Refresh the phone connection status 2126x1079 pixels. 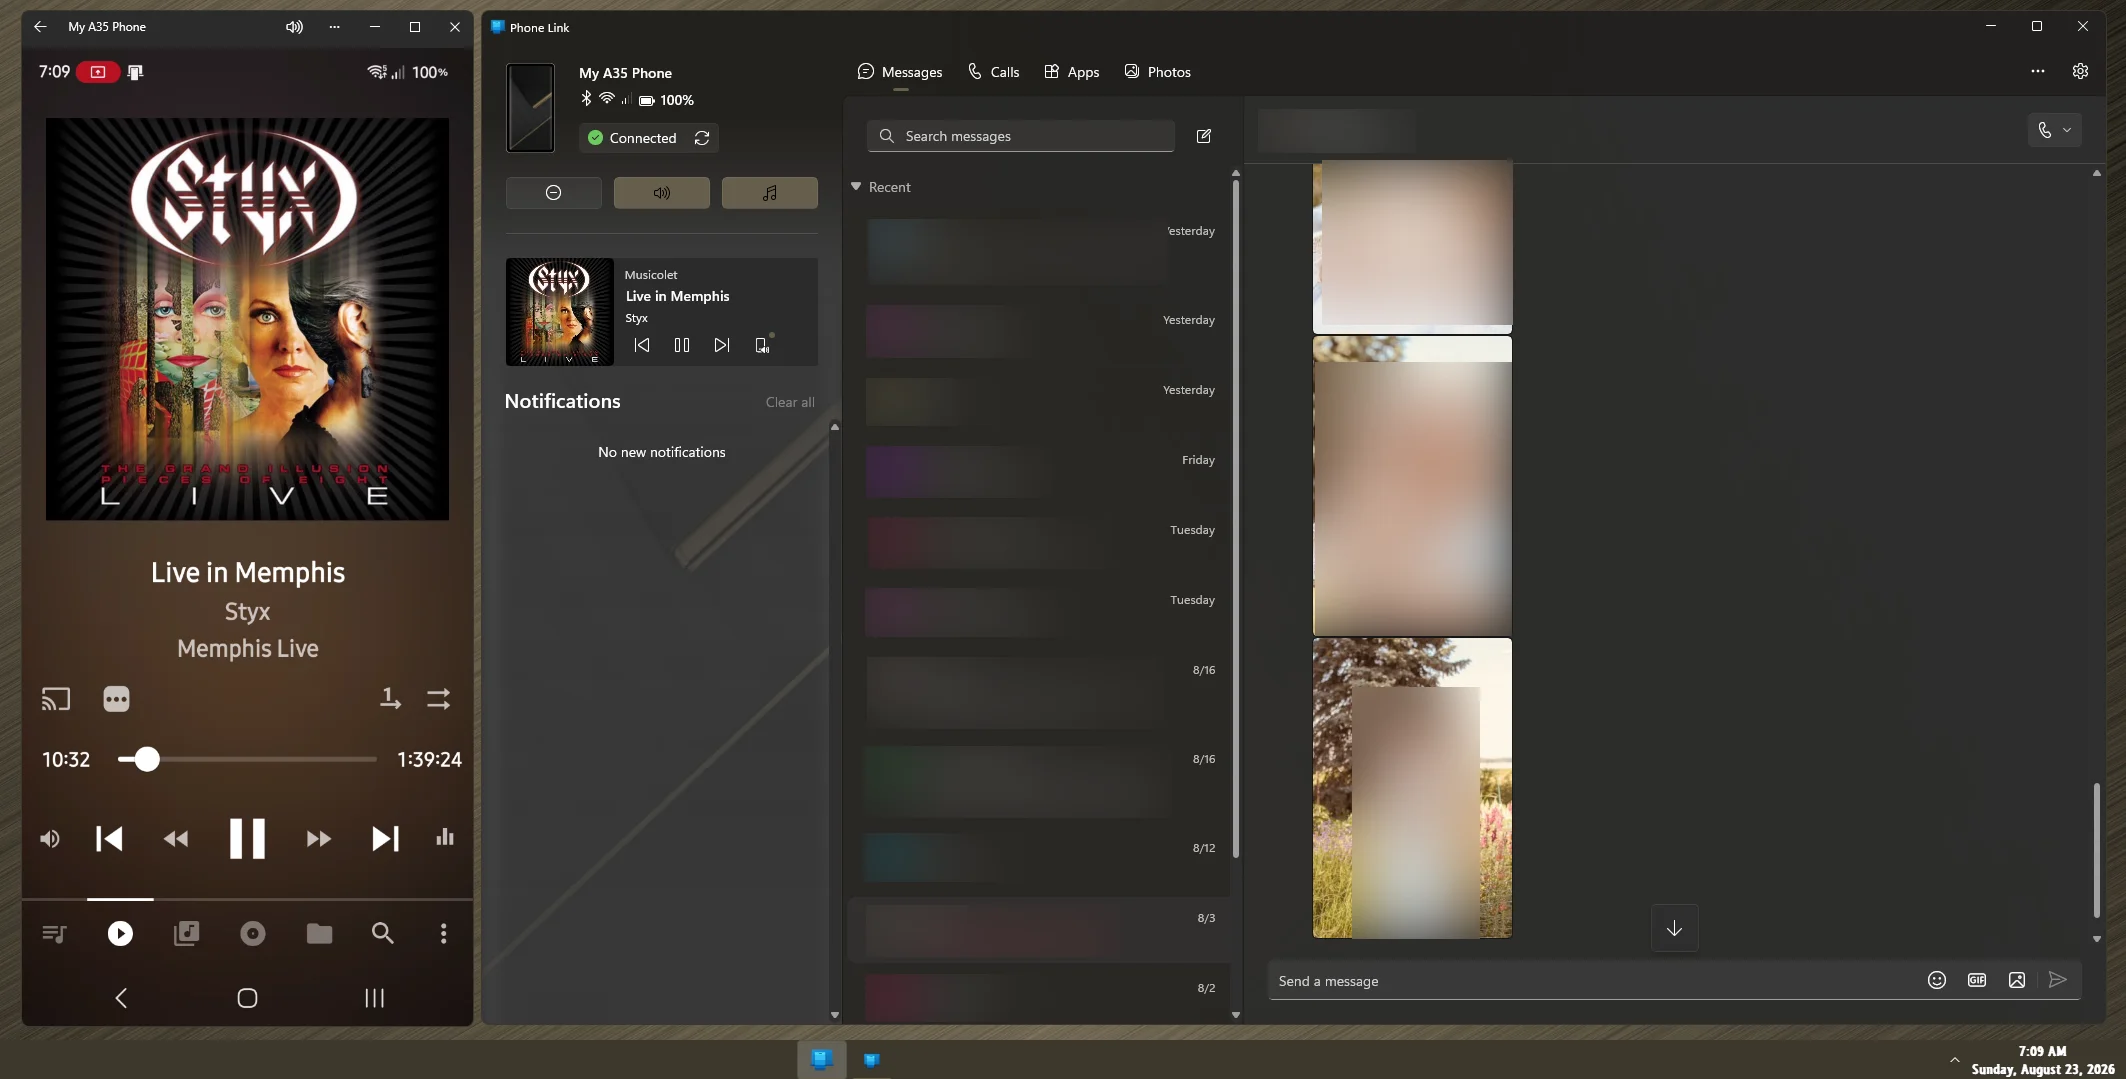[x=702, y=138]
